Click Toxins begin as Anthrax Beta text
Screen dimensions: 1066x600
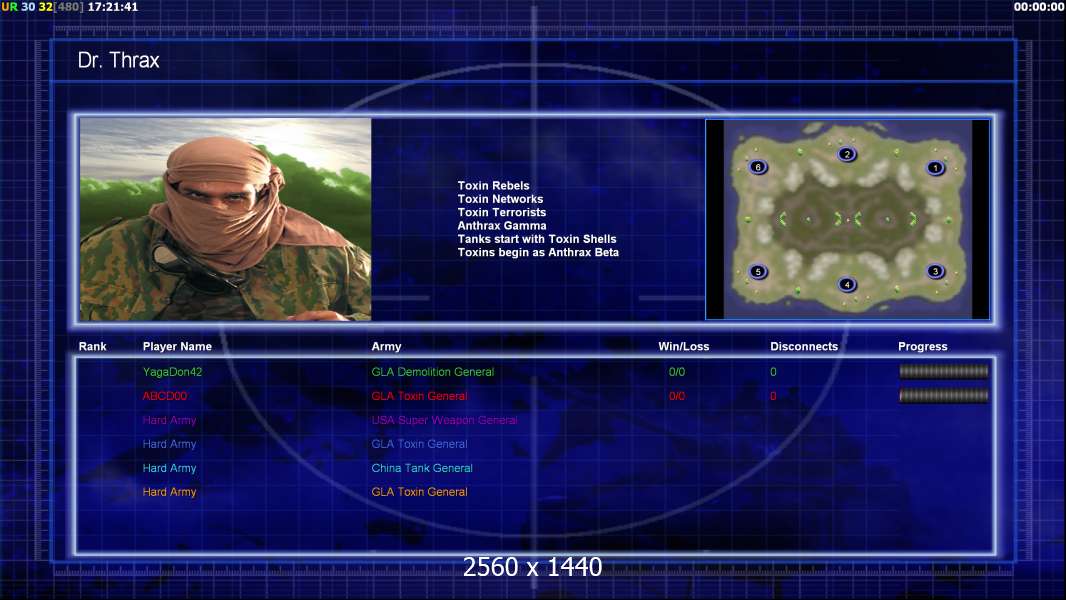[x=538, y=252]
